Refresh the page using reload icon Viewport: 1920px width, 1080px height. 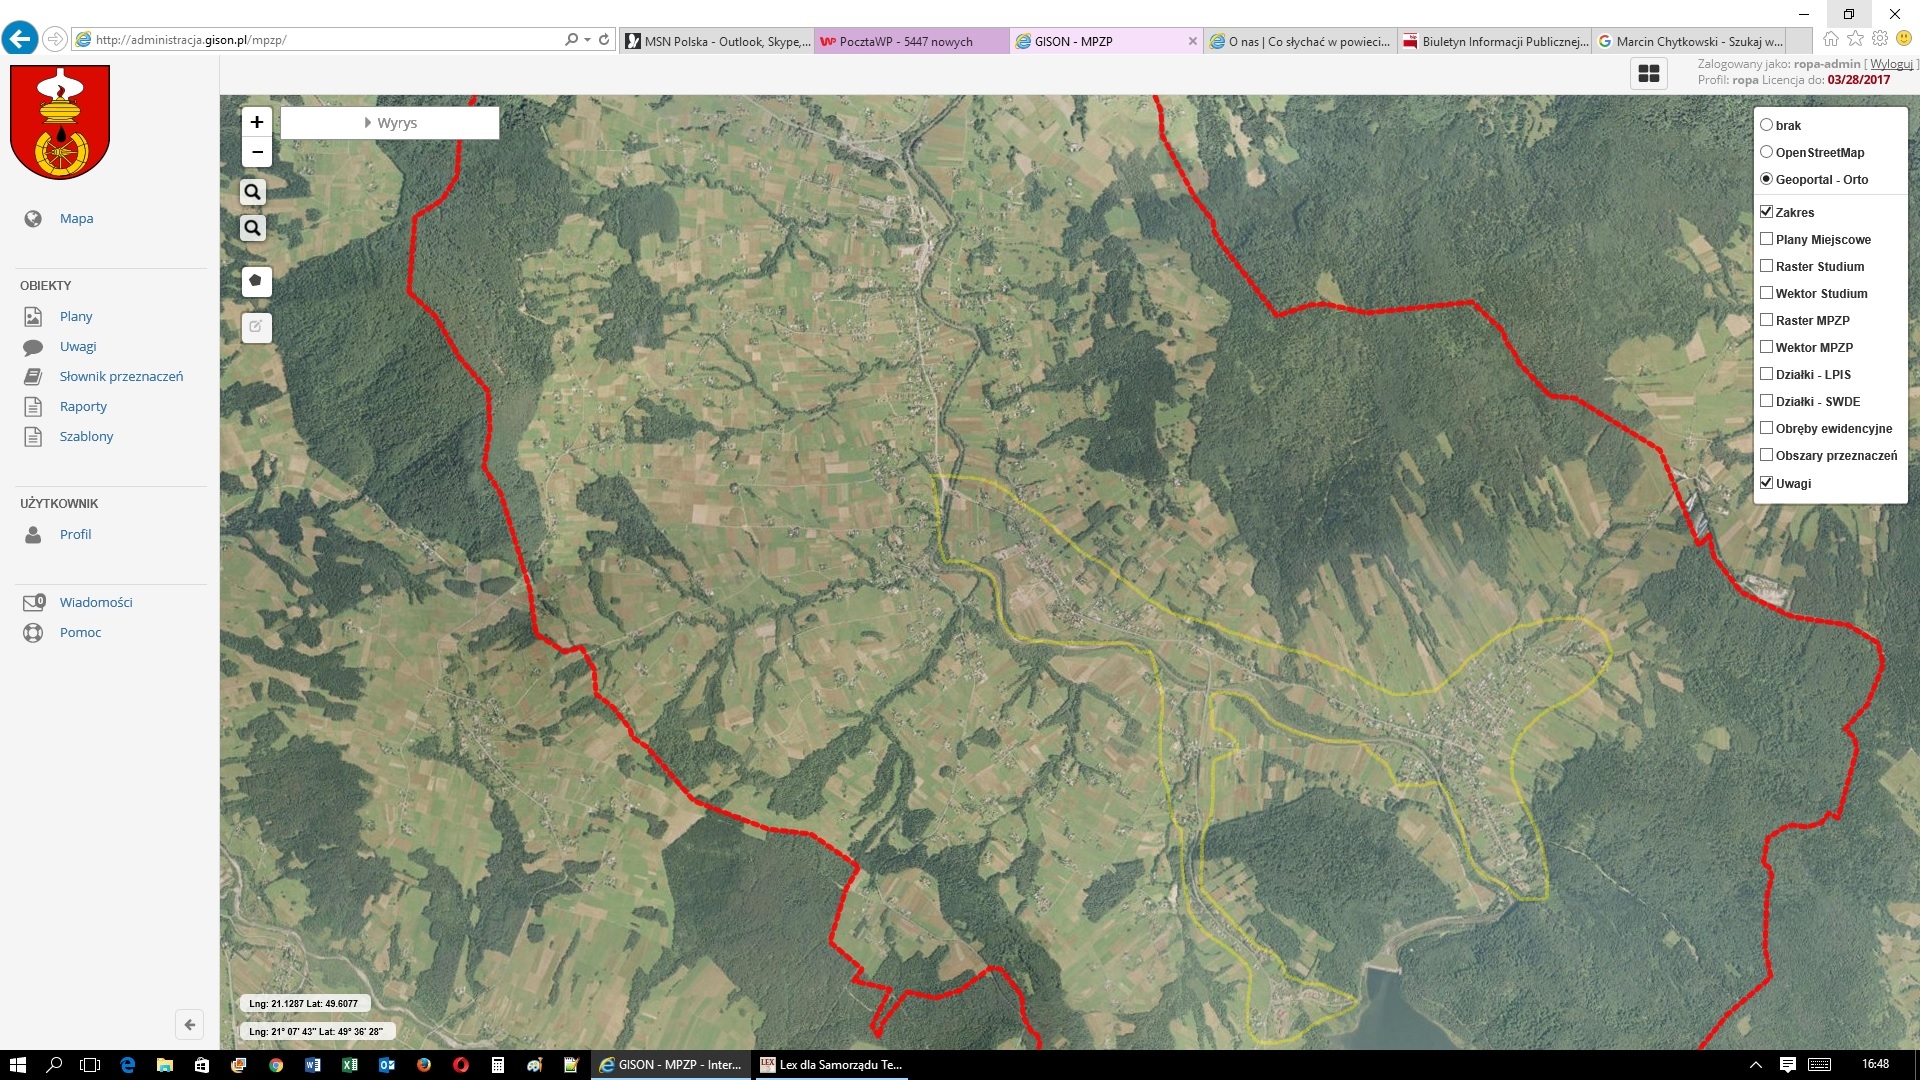(604, 40)
